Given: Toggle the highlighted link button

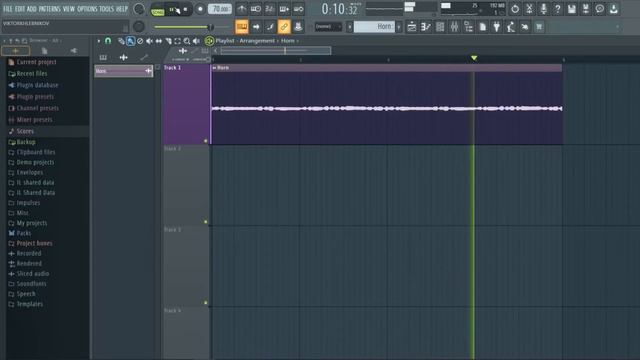Looking at the screenshot, I should click(x=284, y=27).
